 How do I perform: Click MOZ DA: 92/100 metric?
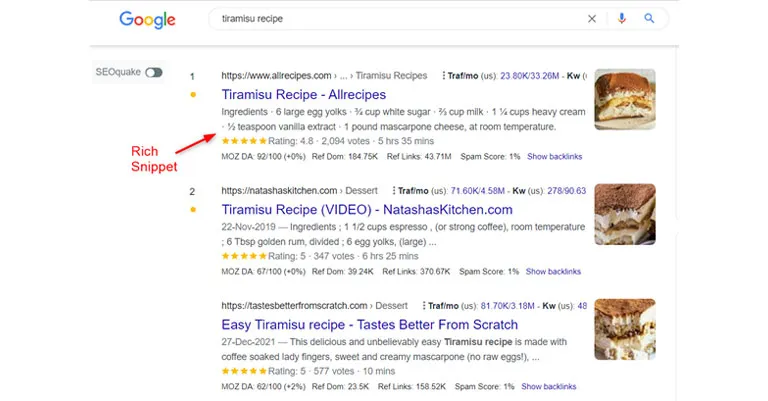pos(264,157)
